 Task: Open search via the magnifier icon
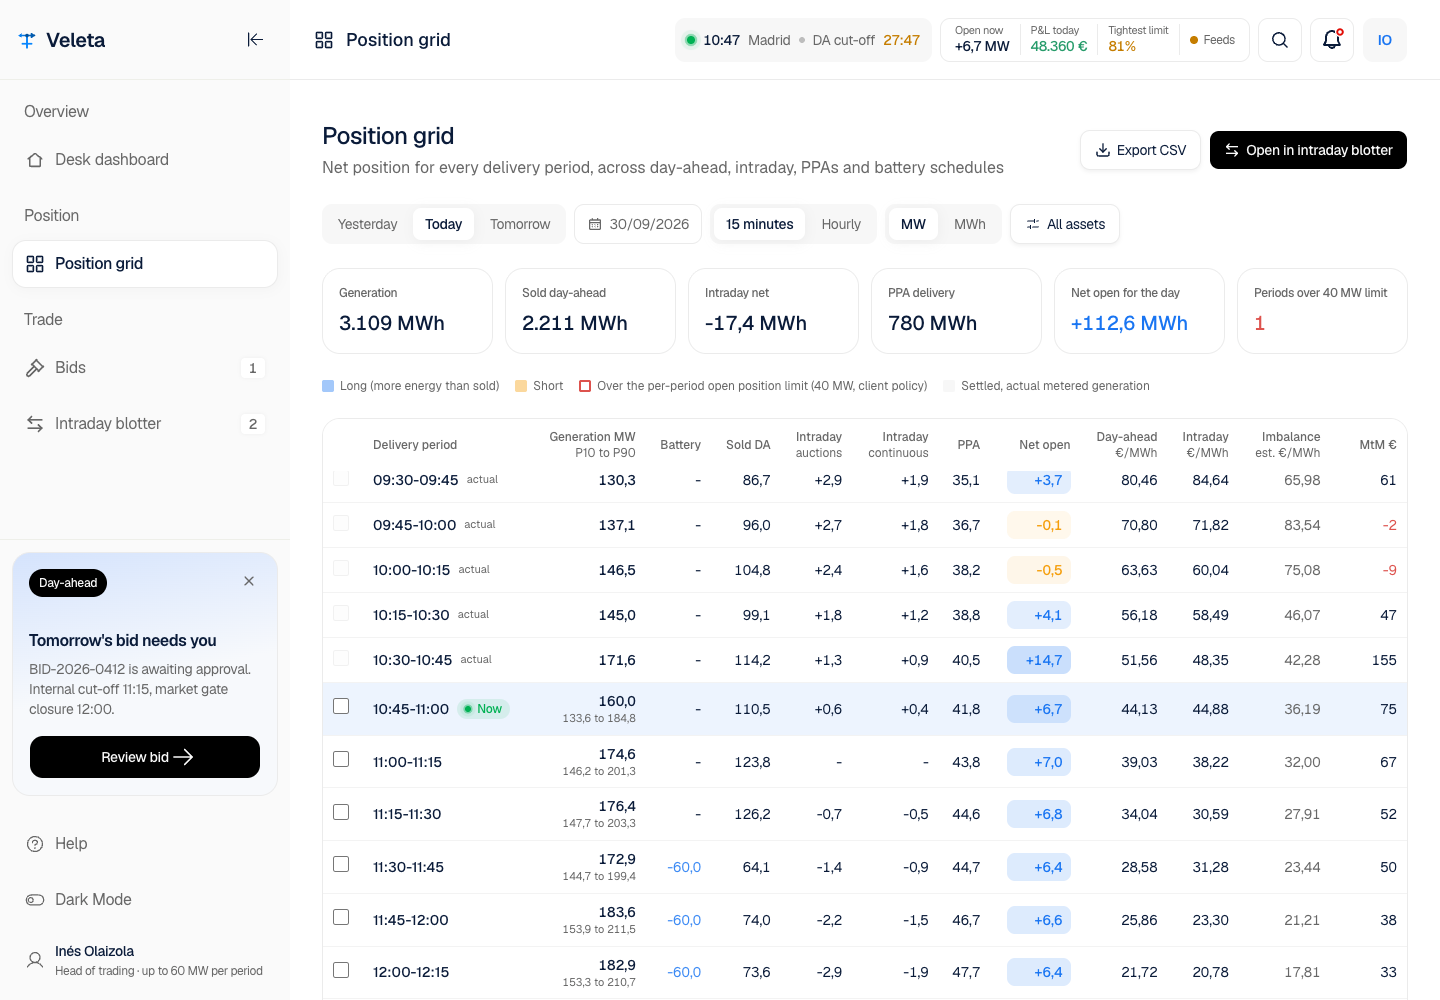[1280, 40]
